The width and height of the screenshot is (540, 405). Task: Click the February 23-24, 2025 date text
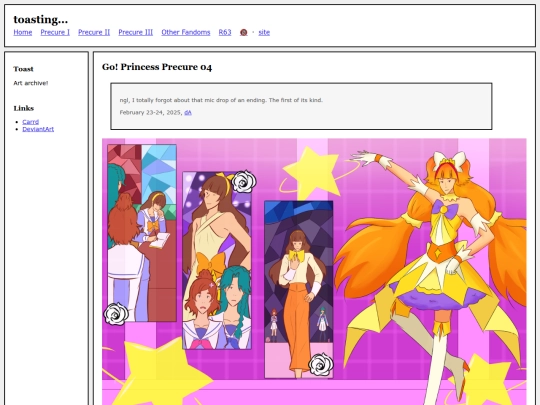pos(151,113)
